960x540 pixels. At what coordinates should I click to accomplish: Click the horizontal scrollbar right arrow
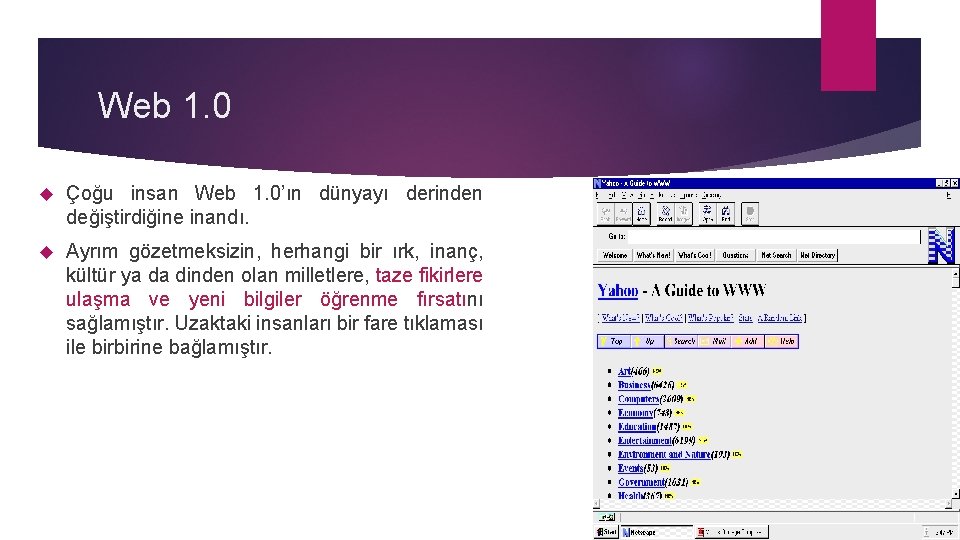click(948, 504)
